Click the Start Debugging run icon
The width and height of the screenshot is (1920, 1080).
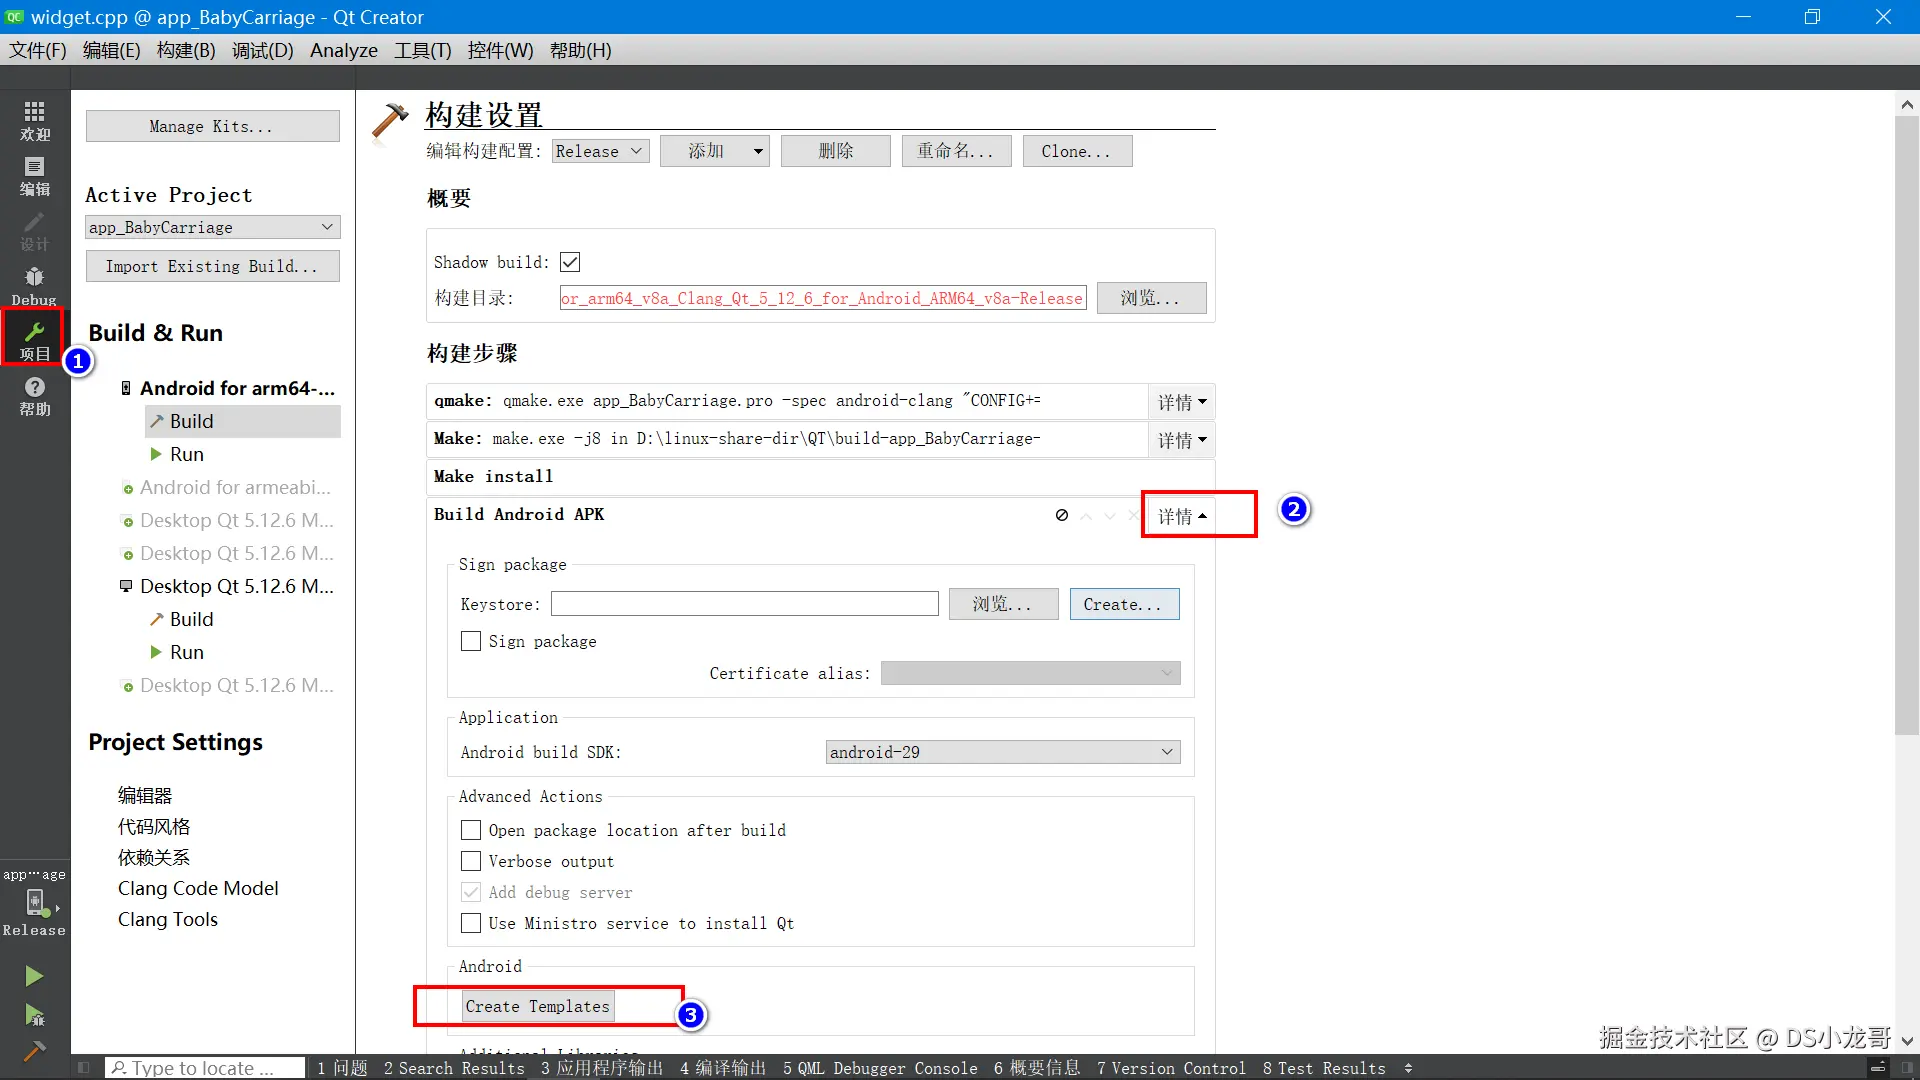click(x=34, y=1015)
